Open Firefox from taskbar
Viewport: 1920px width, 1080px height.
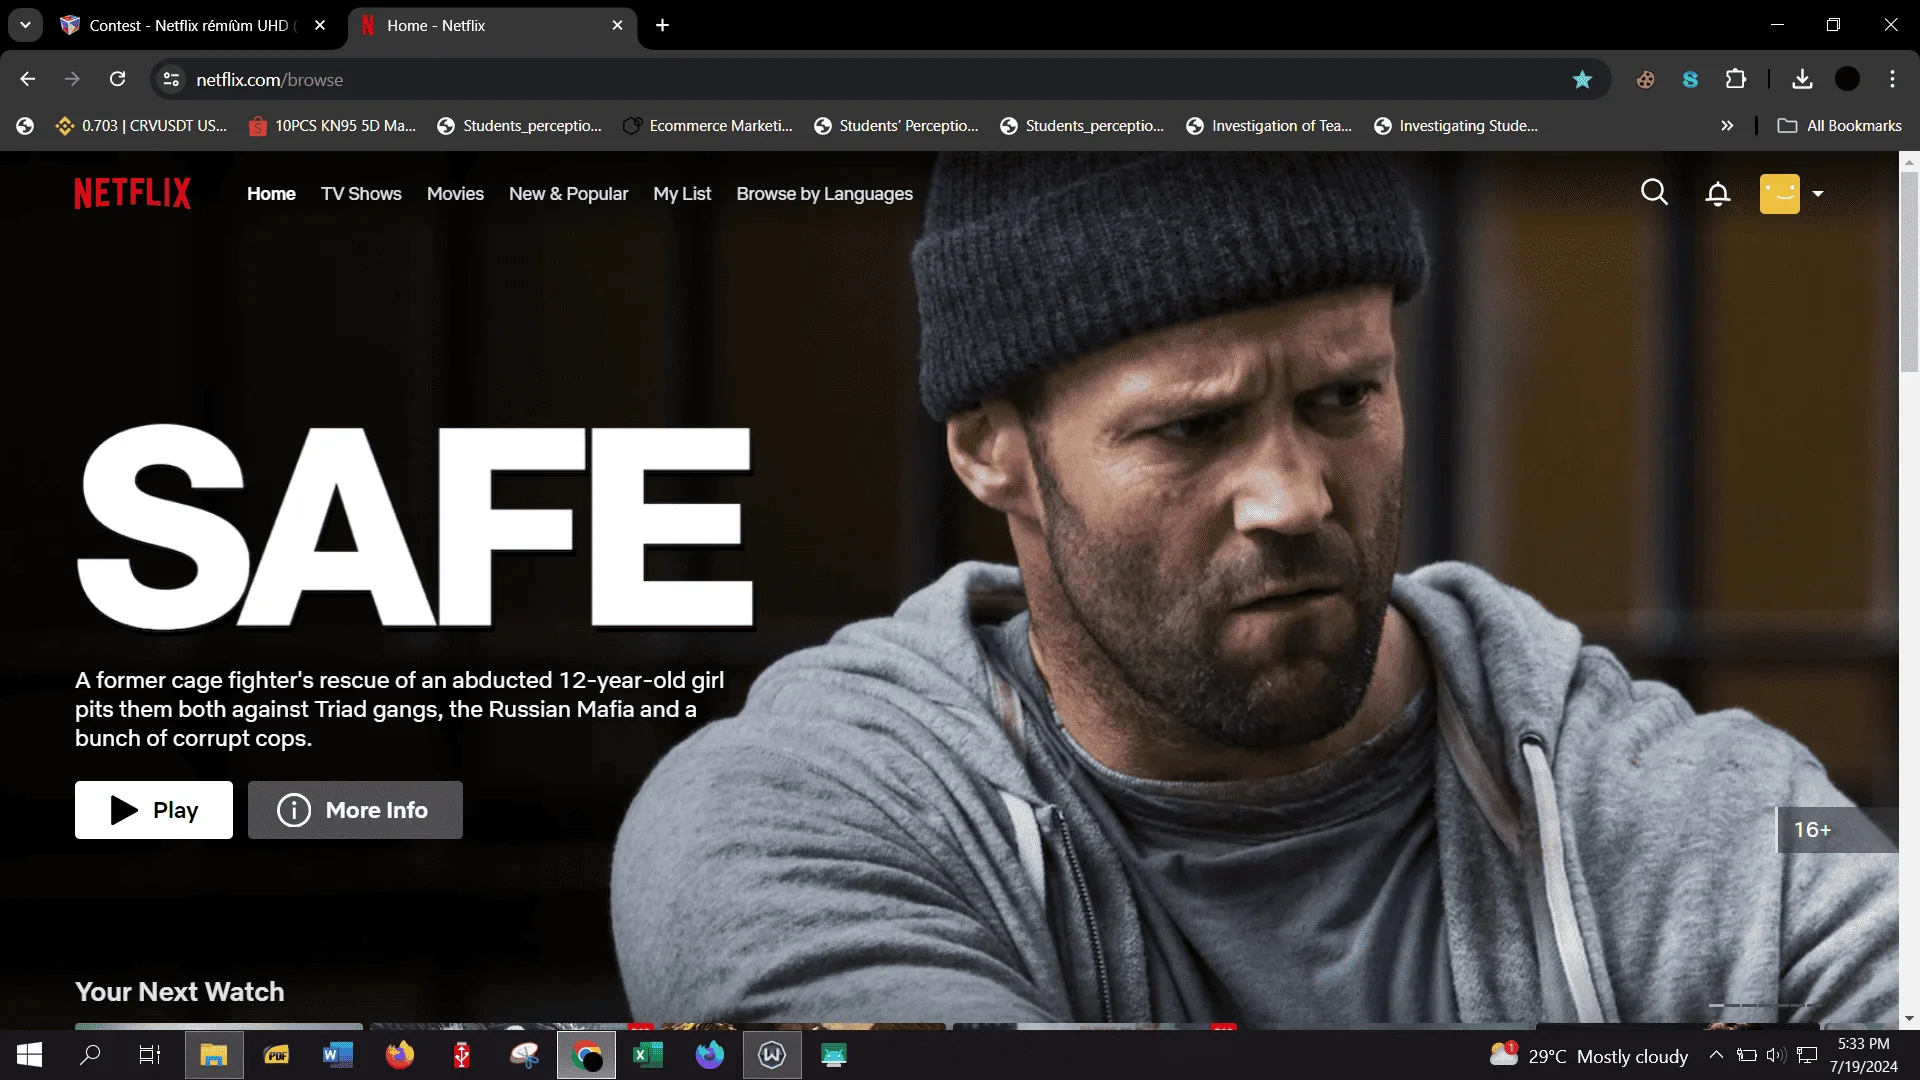pos(400,1055)
